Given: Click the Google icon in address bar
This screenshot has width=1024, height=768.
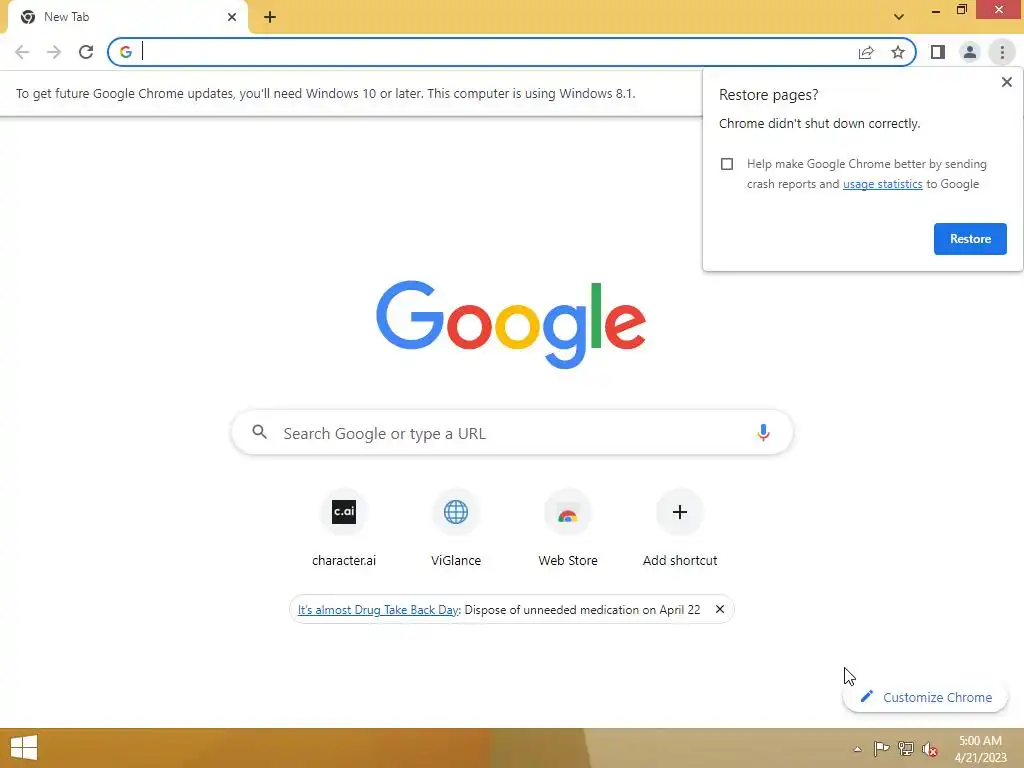Looking at the screenshot, I should point(126,52).
